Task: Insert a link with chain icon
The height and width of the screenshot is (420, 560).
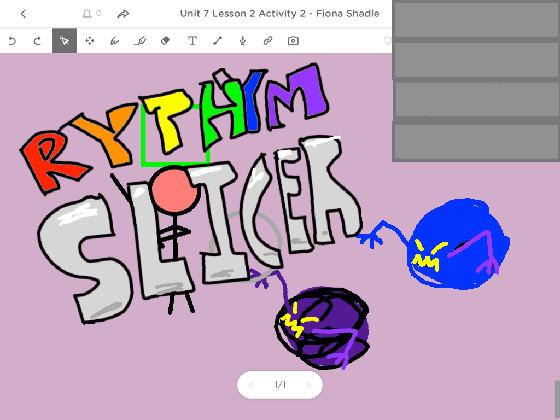Action: point(268,41)
